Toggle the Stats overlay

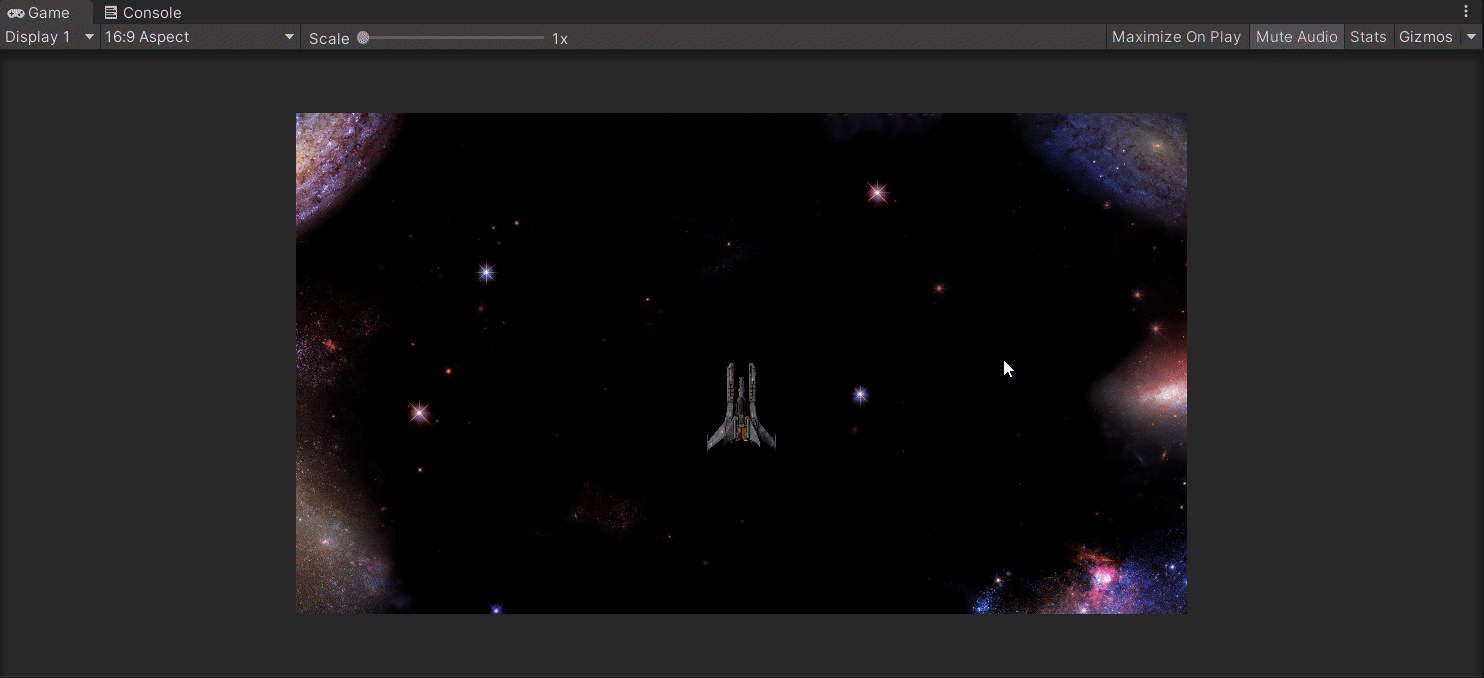(1368, 37)
